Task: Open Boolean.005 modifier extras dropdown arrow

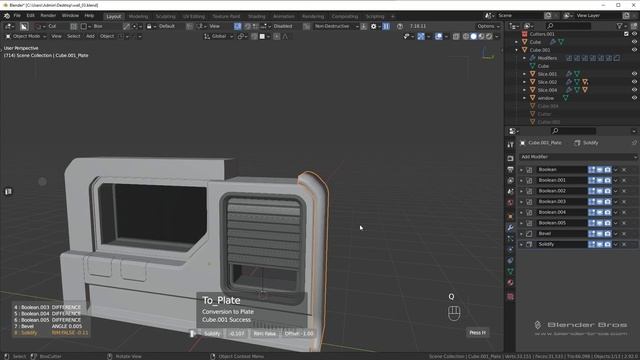Action: pos(616,223)
